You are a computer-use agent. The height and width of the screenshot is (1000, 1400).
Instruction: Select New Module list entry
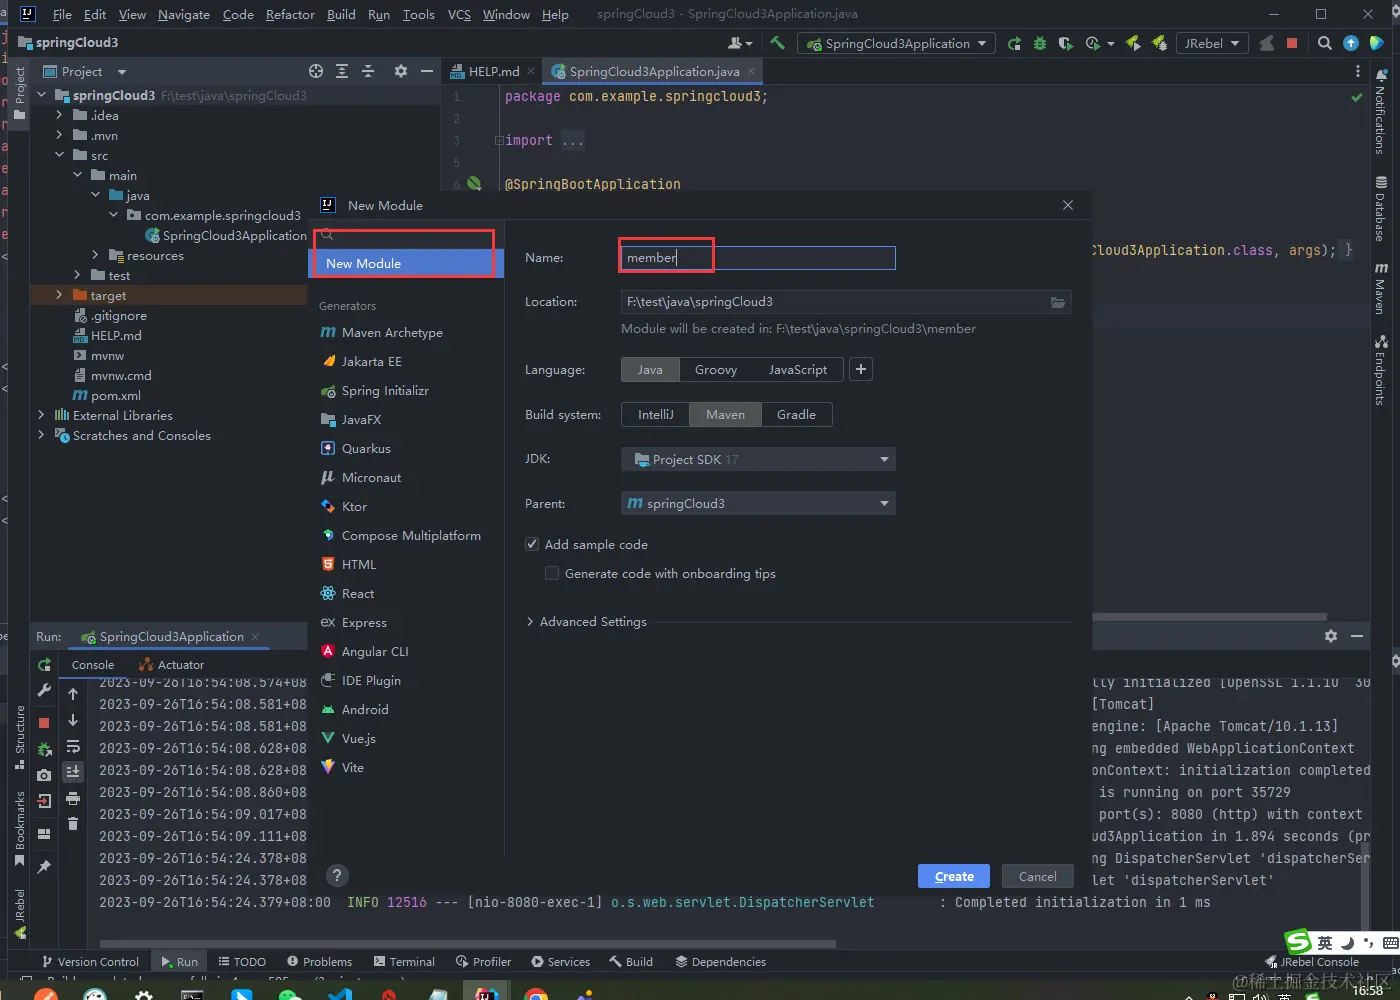tap(404, 264)
